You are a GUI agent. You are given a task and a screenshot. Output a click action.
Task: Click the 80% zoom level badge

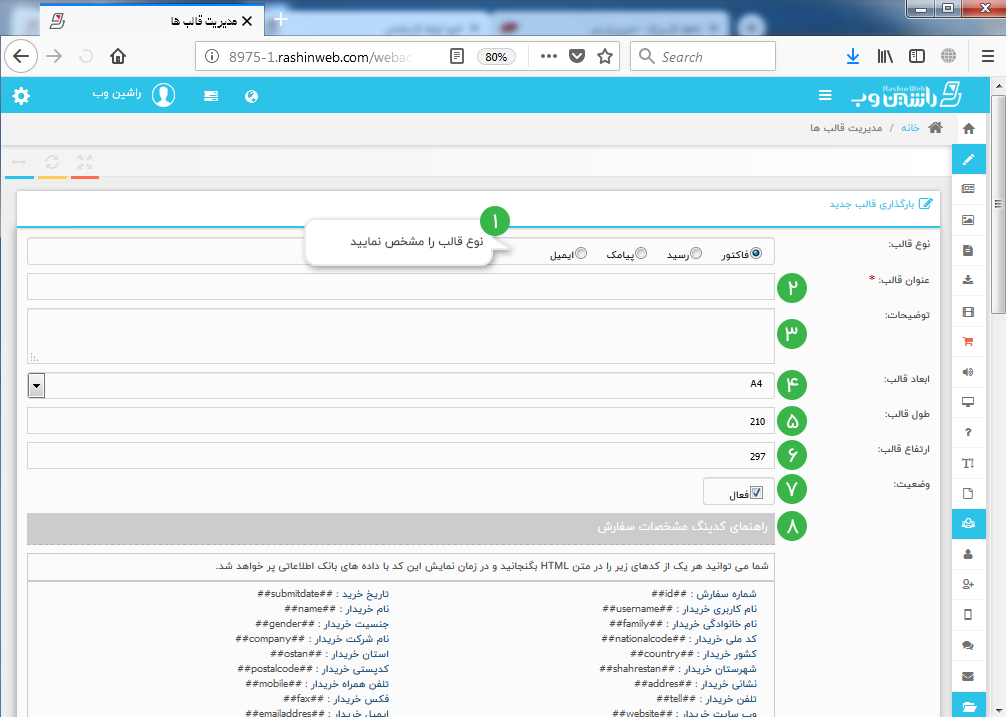coord(496,56)
